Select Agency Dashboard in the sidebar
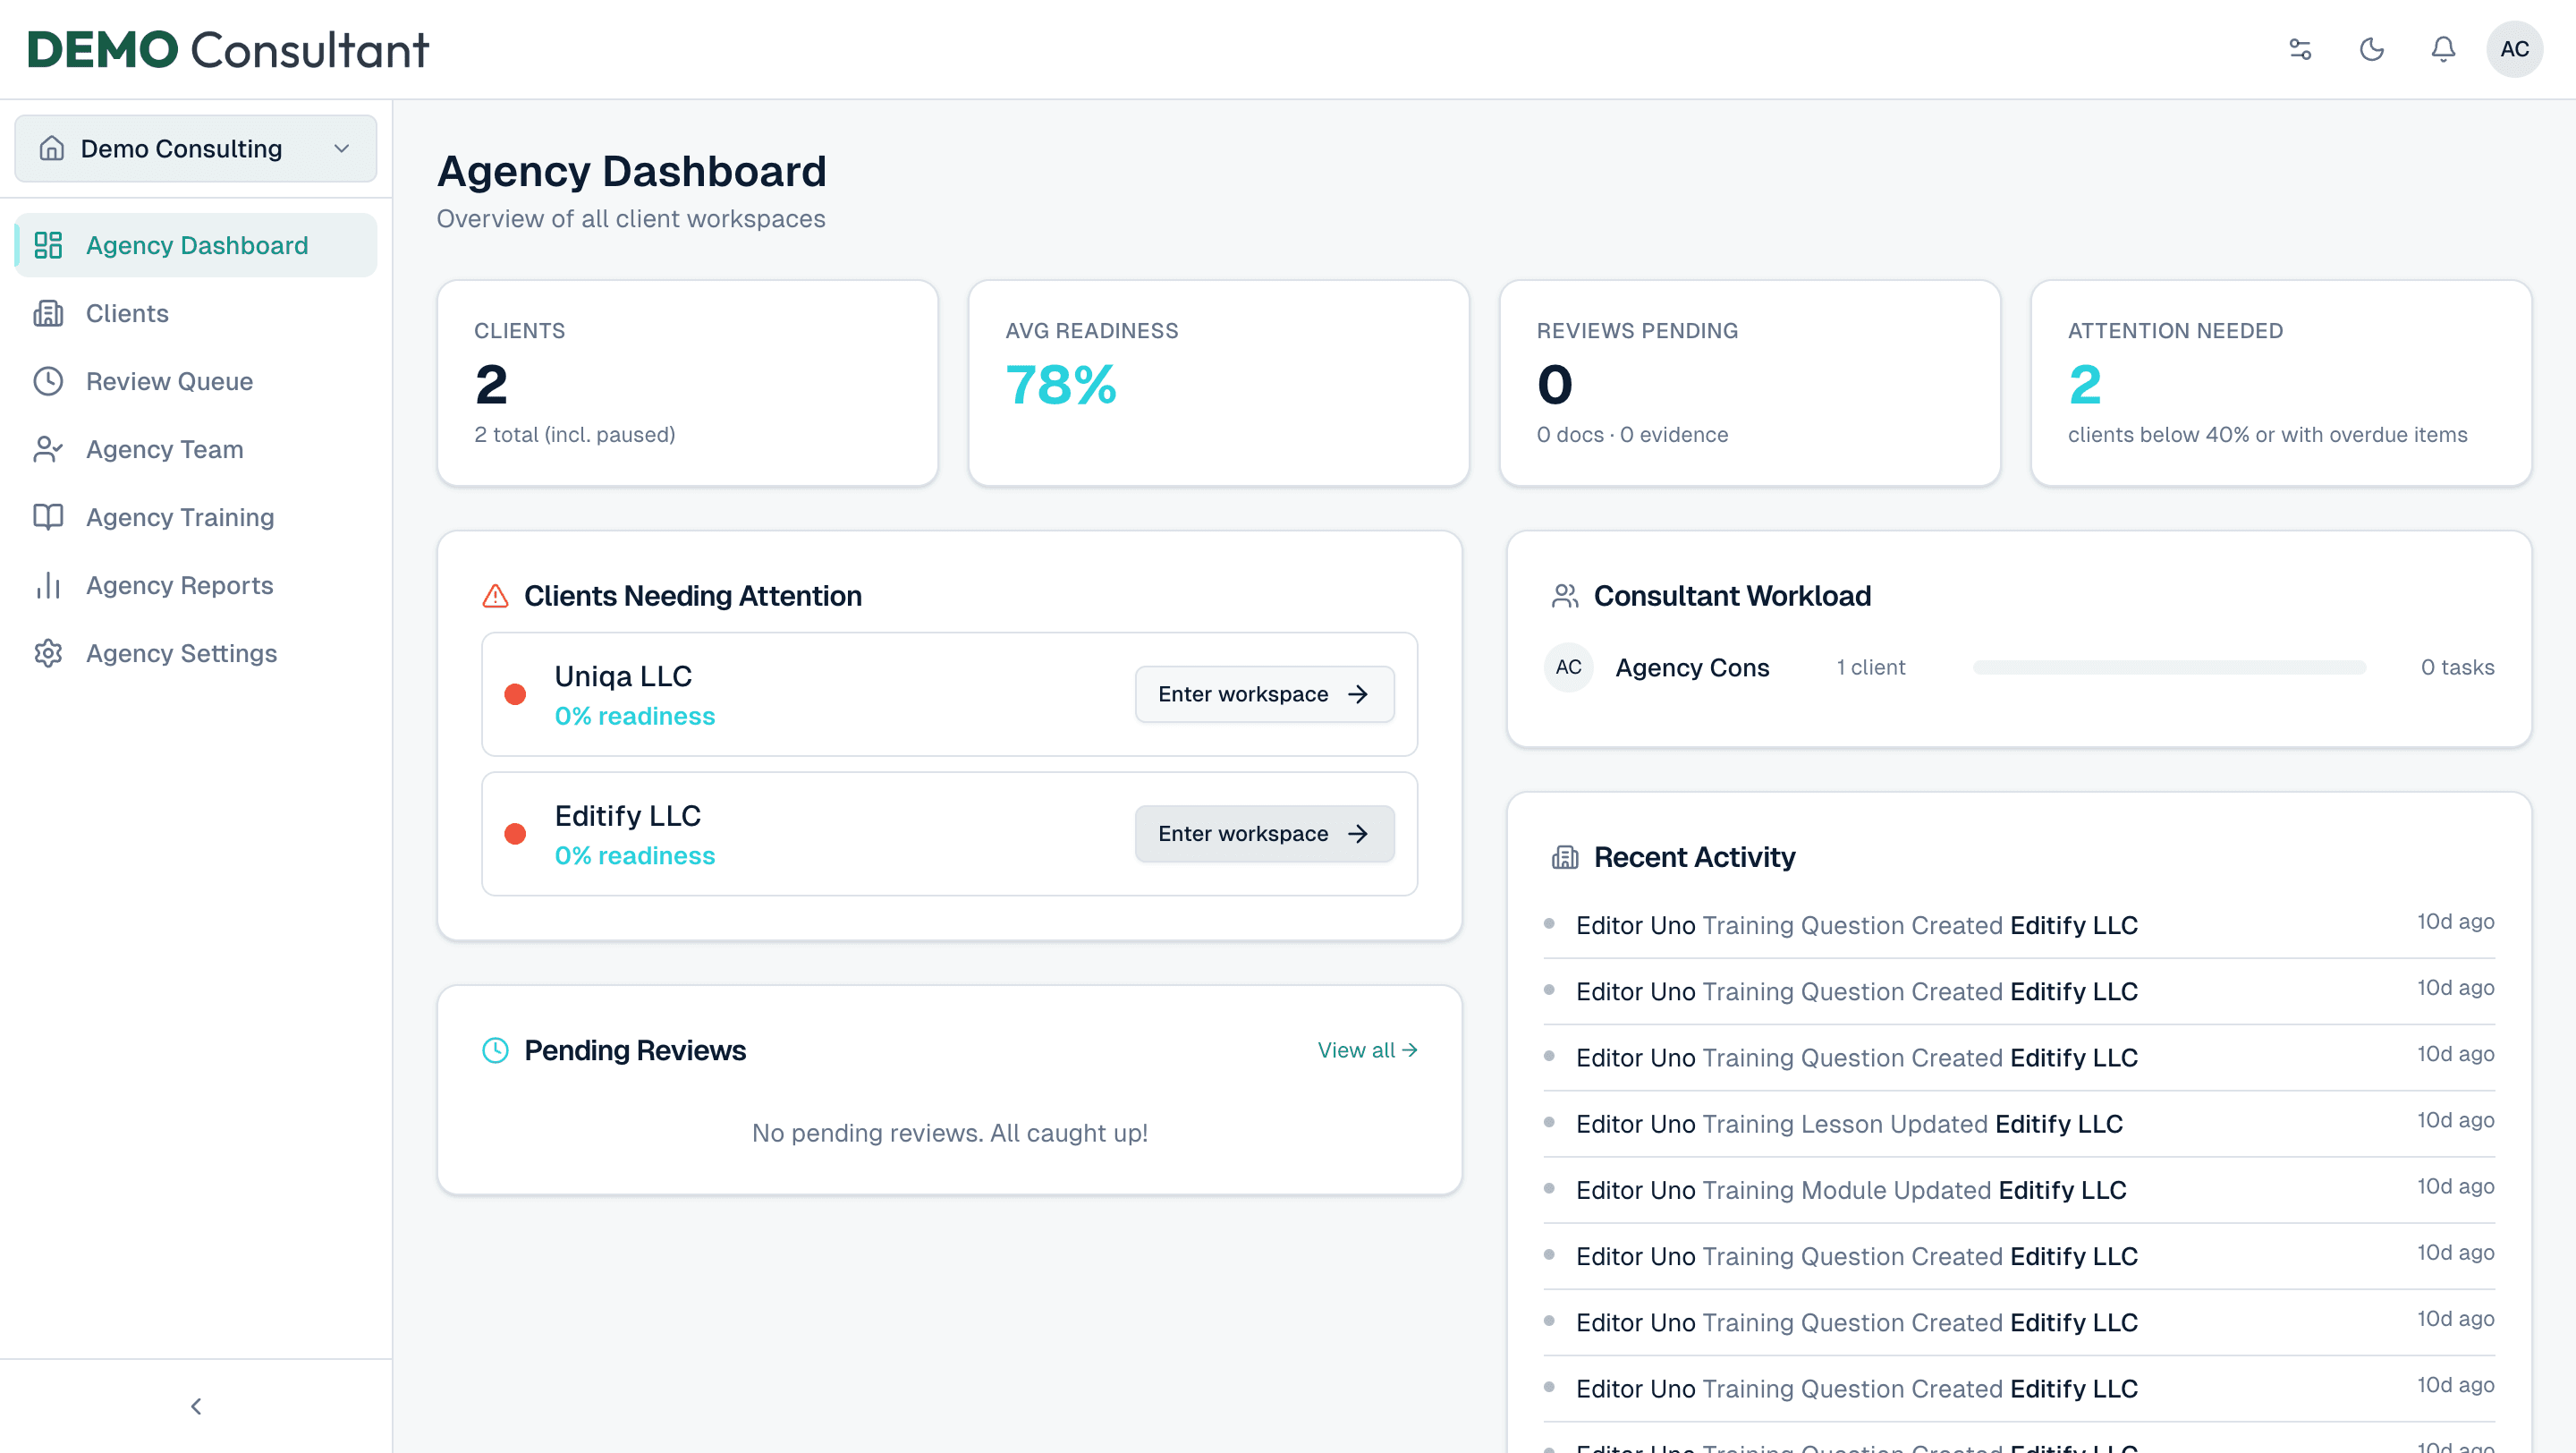The width and height of the screenshot is (2576, 1453). click(196, 245)
